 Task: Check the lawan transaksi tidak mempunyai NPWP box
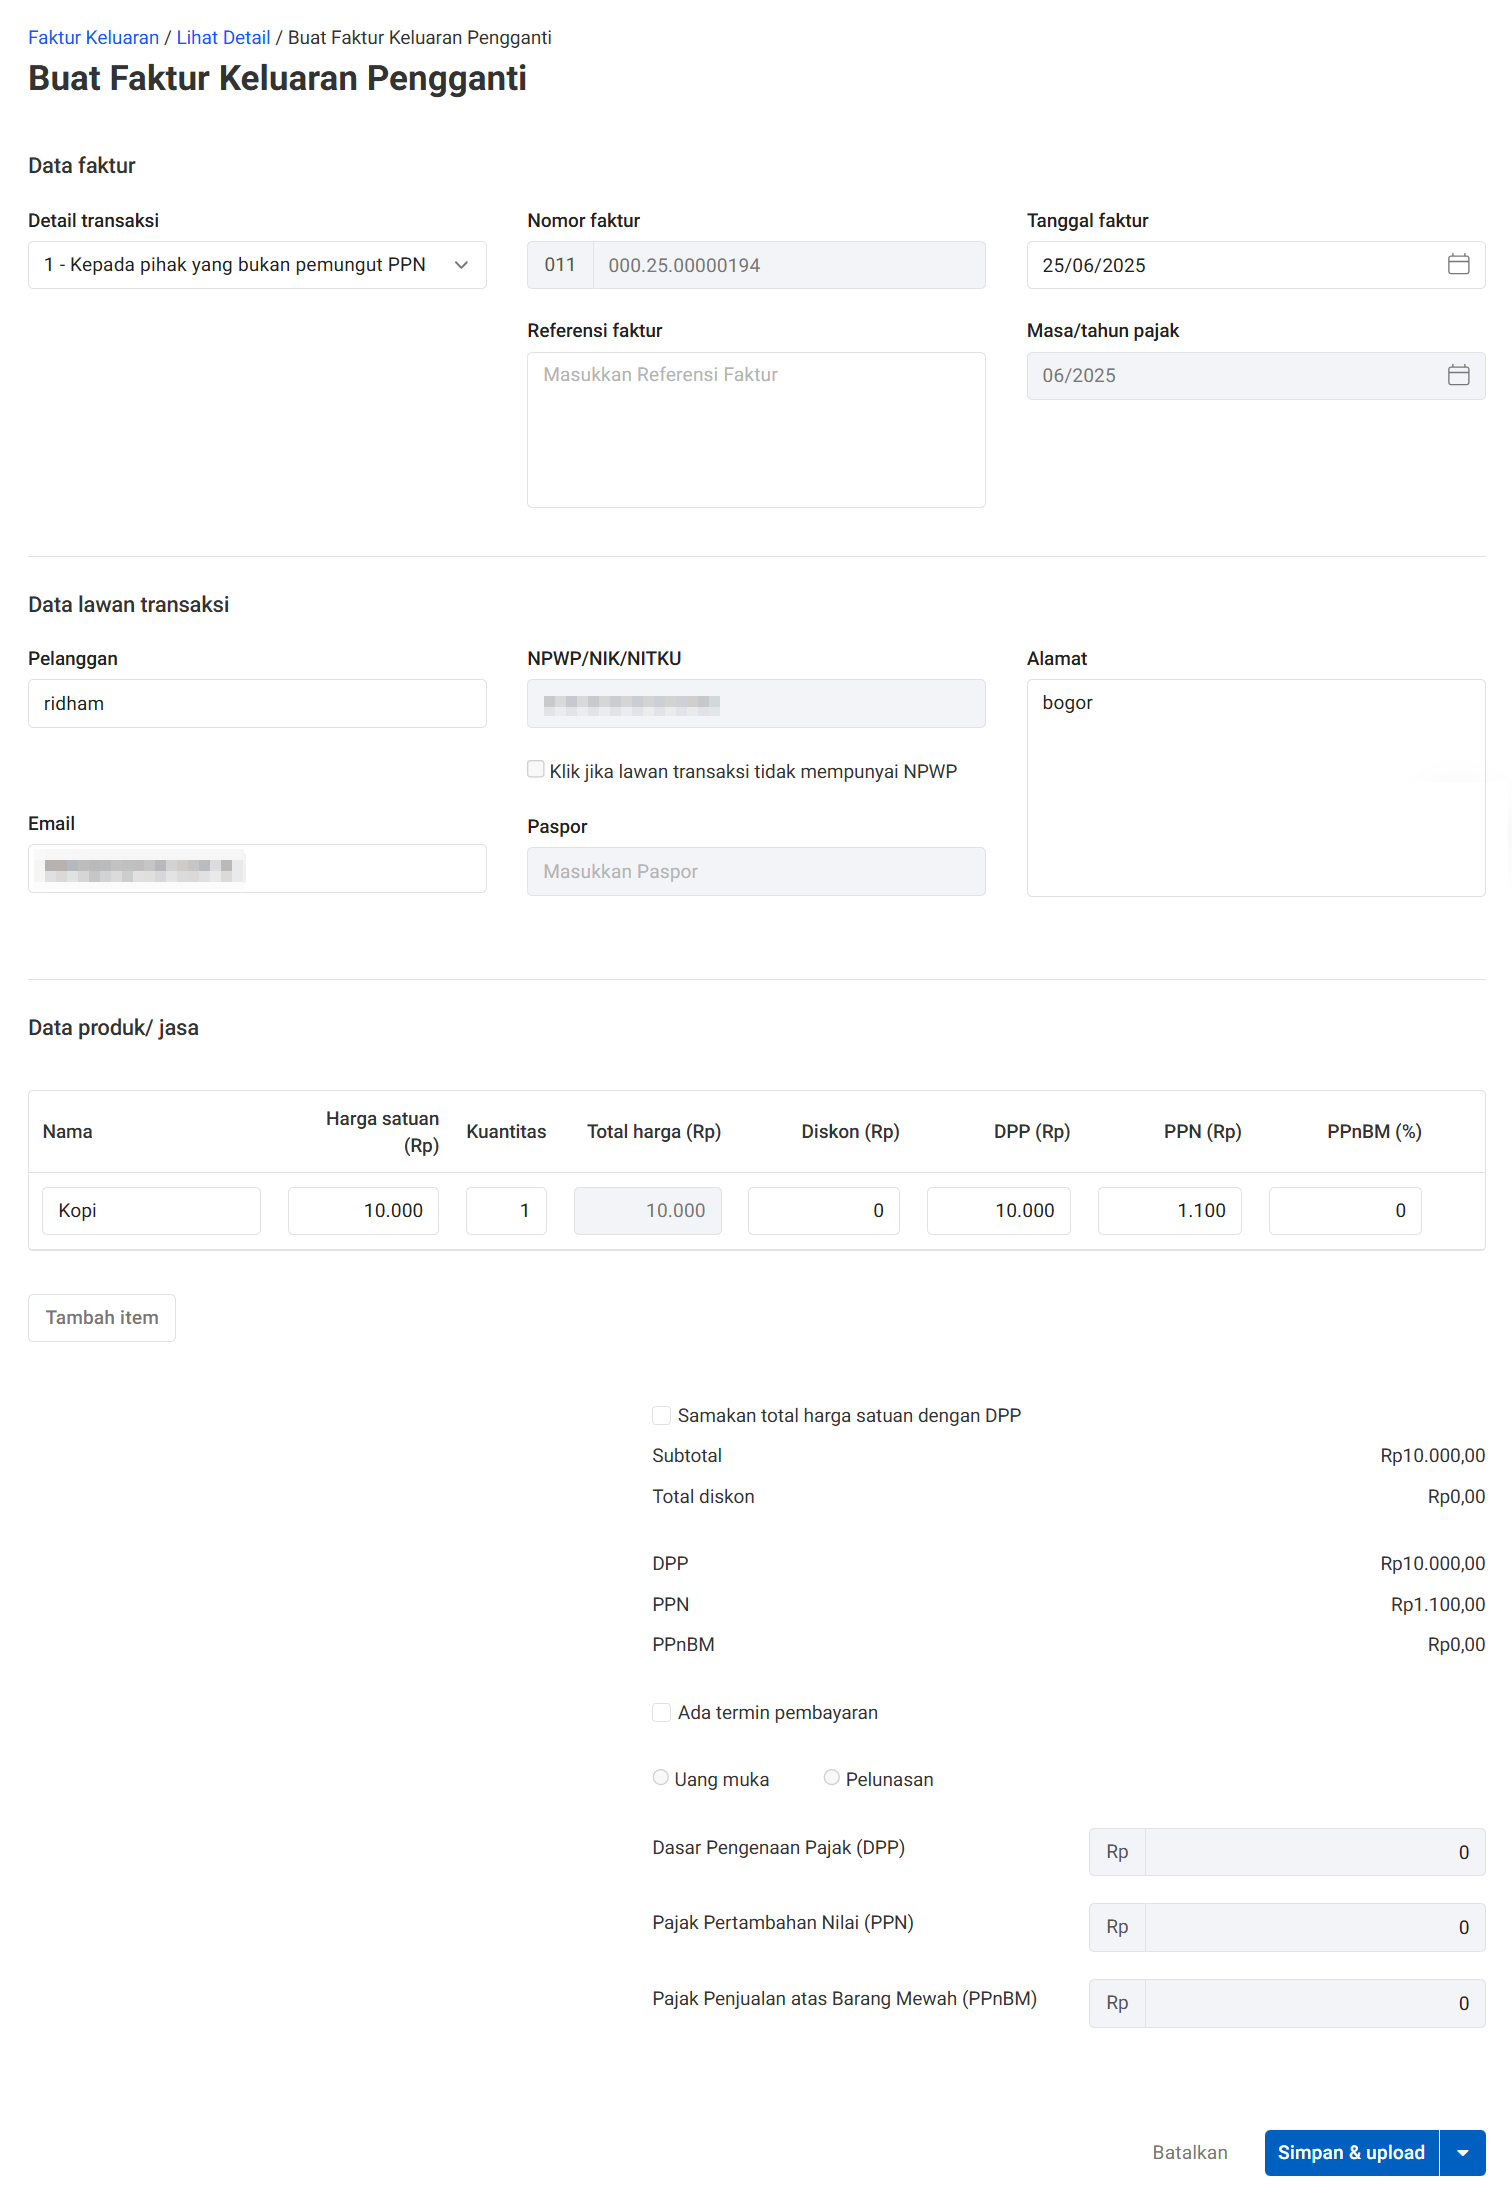pos(536,770)
